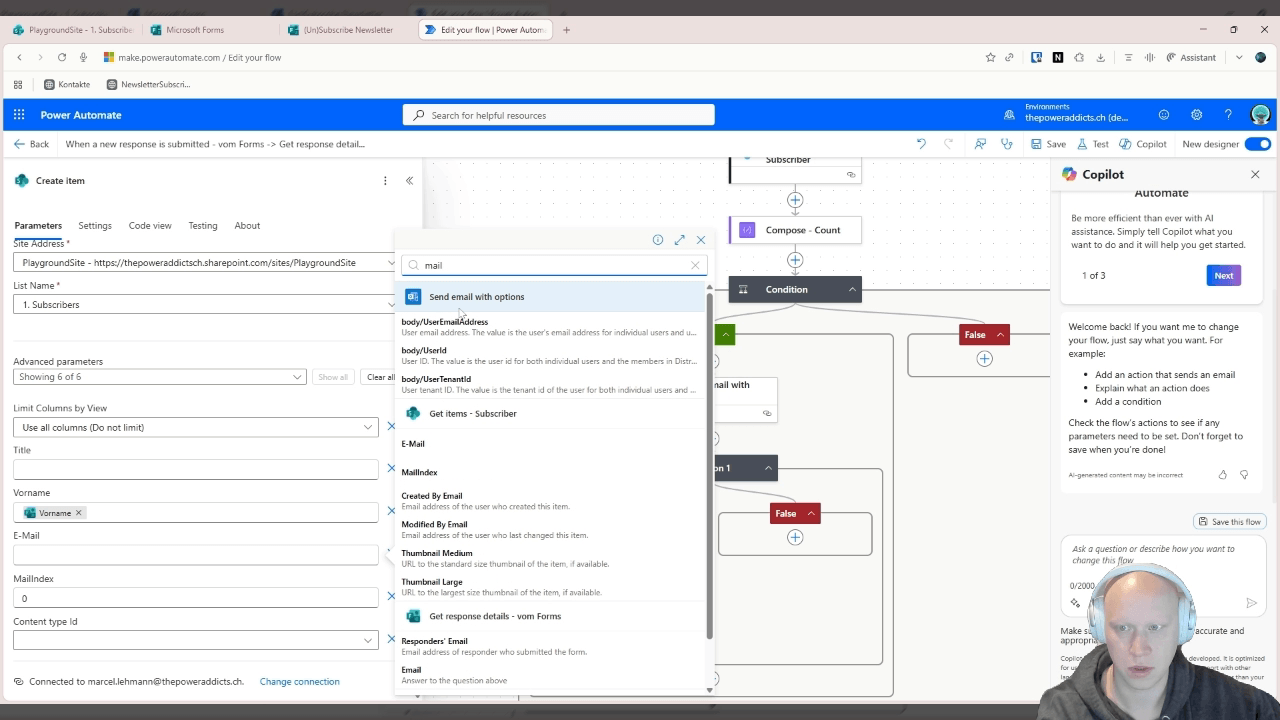Open Copilot from the toolbar

pos(1143,144)
